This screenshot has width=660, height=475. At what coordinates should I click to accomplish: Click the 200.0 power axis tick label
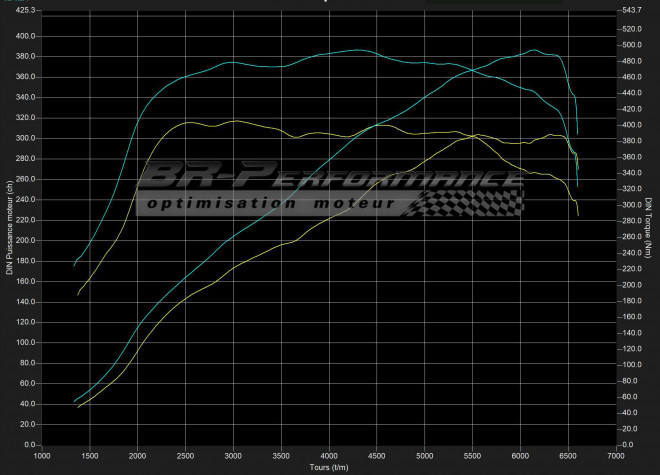(x=21, y=241)
